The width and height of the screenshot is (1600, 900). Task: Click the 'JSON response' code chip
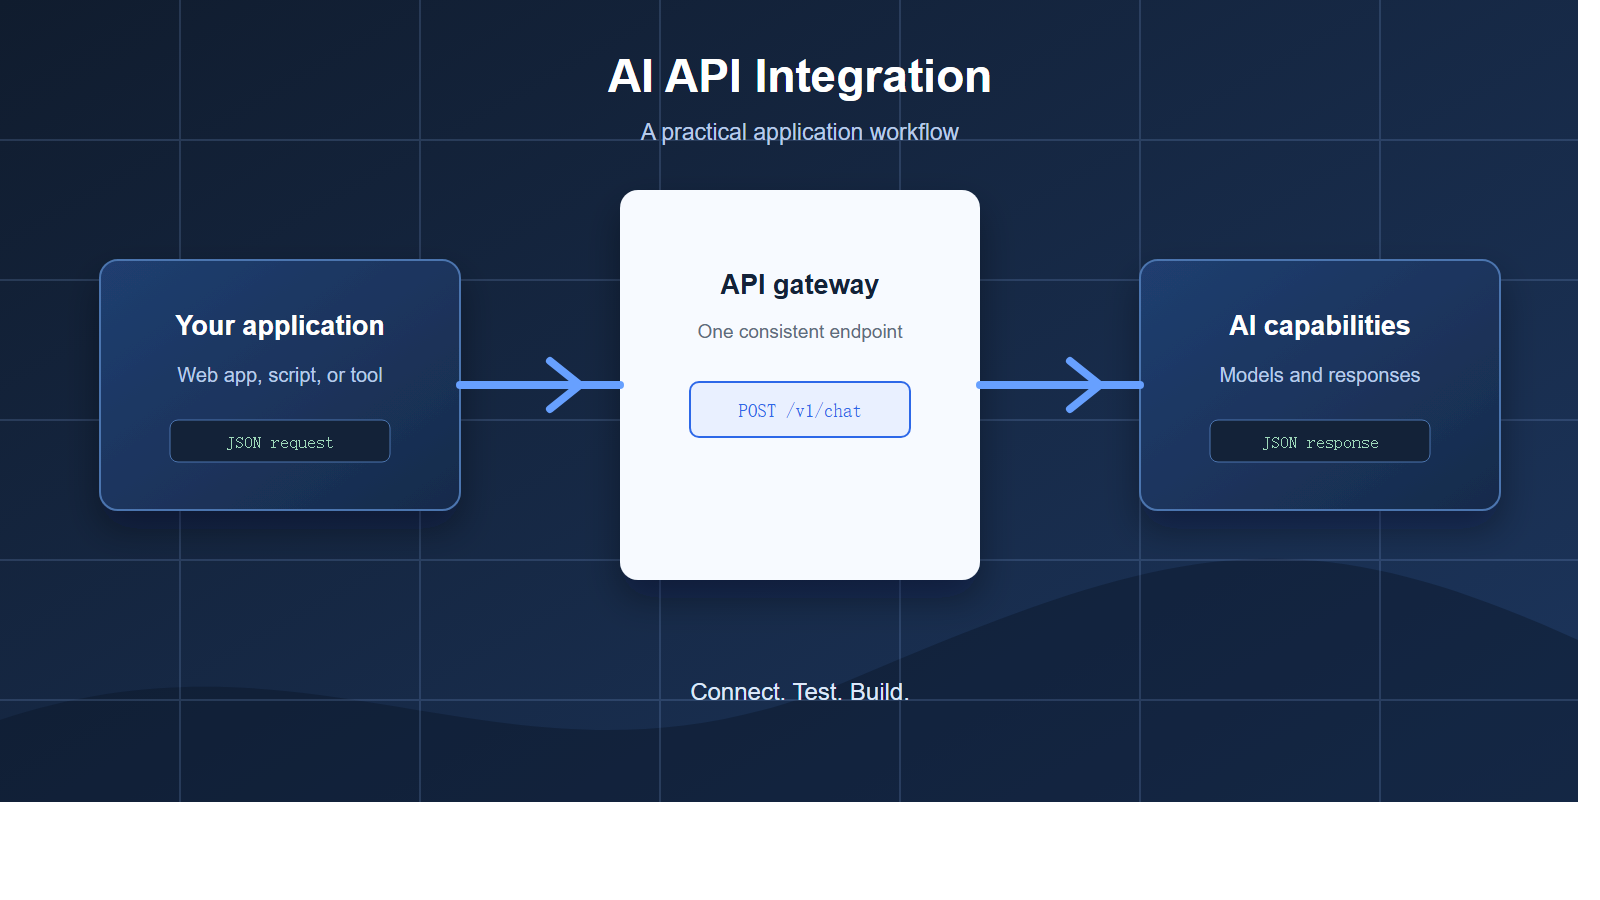click(1320, 441)
